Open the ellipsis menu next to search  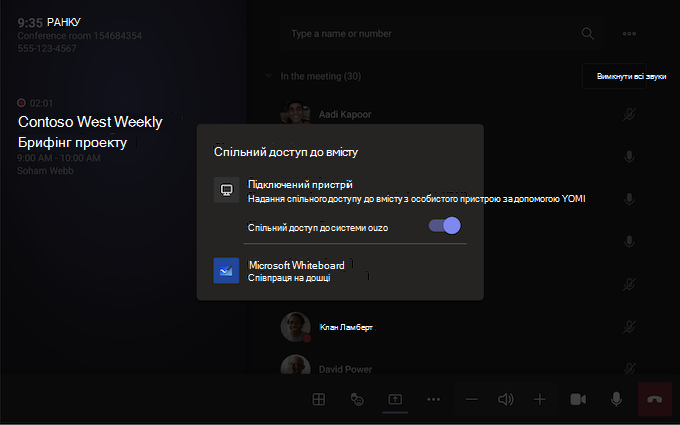(629, 33)
